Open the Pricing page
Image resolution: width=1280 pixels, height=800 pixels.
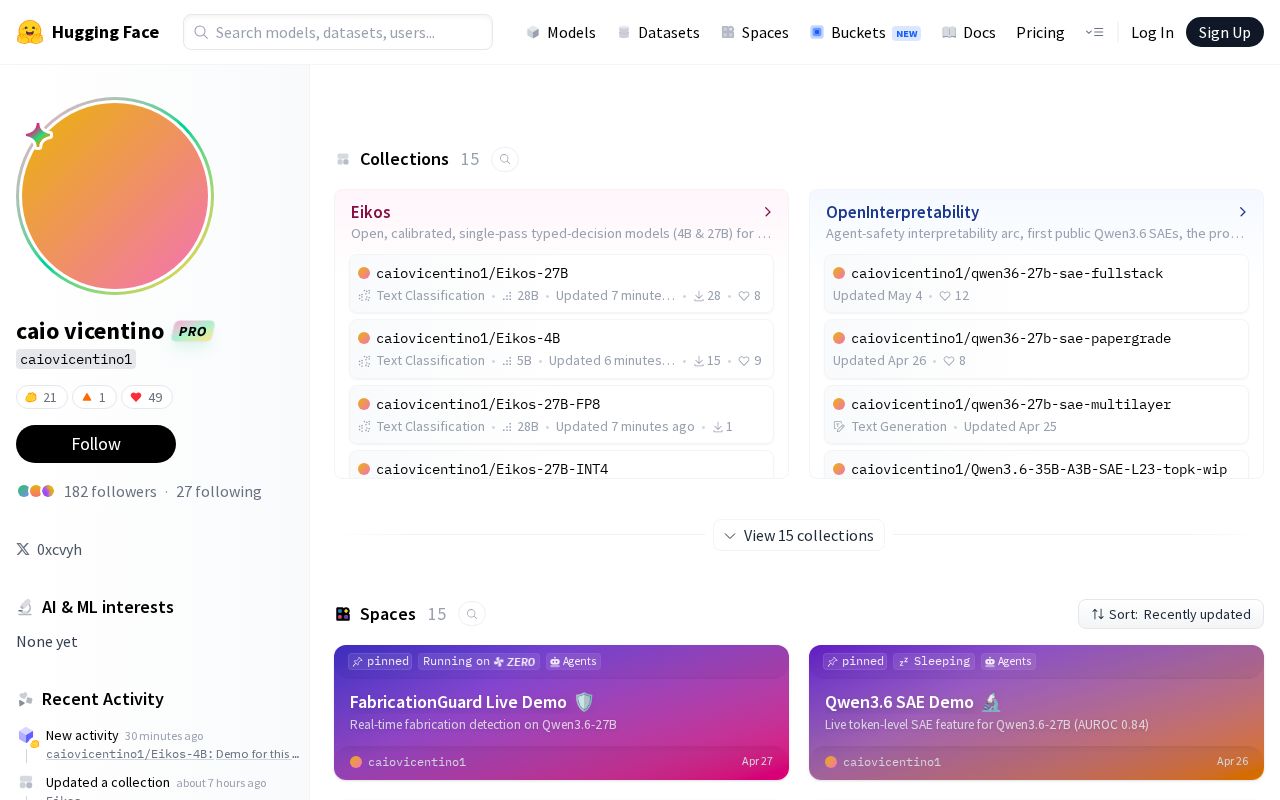point(1040,32)
